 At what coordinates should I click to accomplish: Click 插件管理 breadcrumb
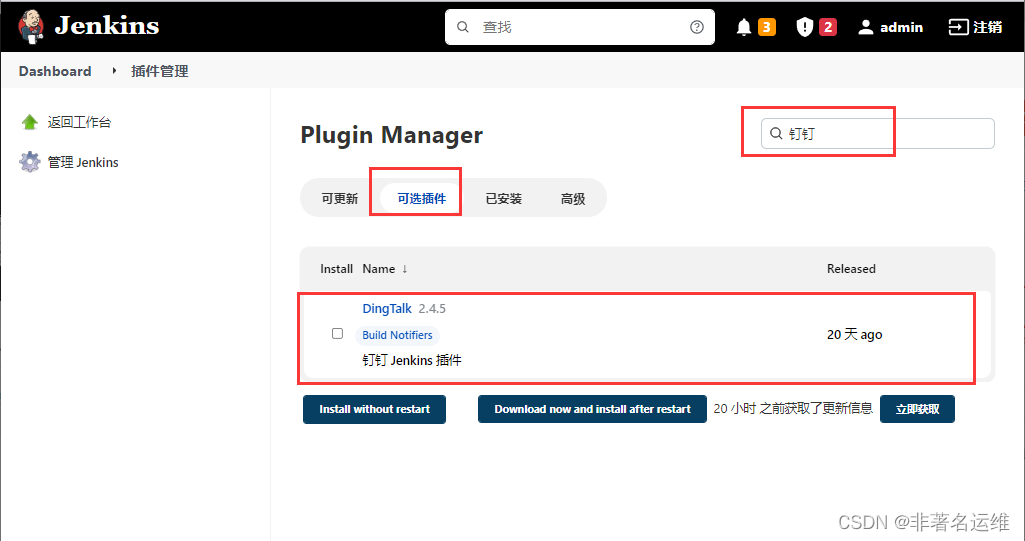click(160, 71)
